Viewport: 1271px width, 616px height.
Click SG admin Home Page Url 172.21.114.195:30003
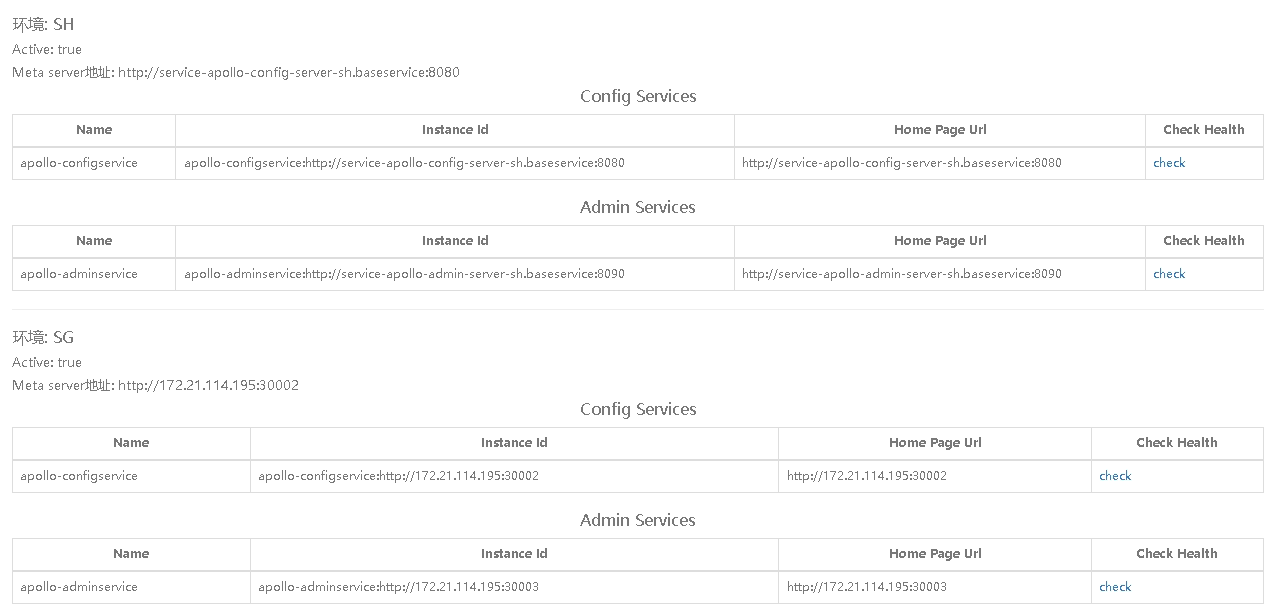[x=866, y=587]
